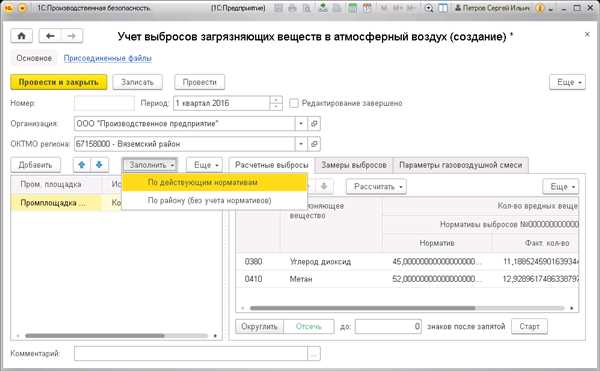Click the print preview icon in title bar
The image size is (600, 371).
[x=307, y=8]
